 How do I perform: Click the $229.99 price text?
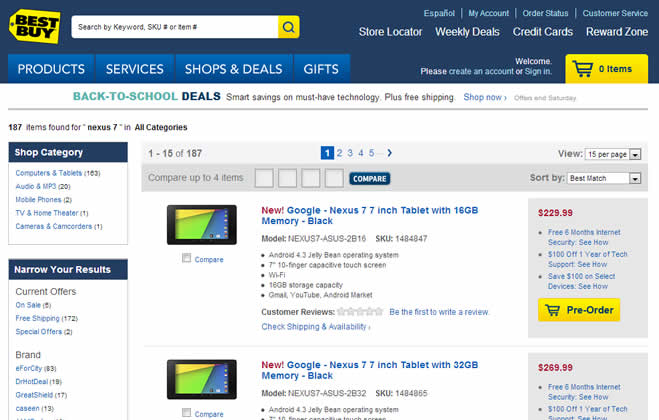[x=555, y=213]
